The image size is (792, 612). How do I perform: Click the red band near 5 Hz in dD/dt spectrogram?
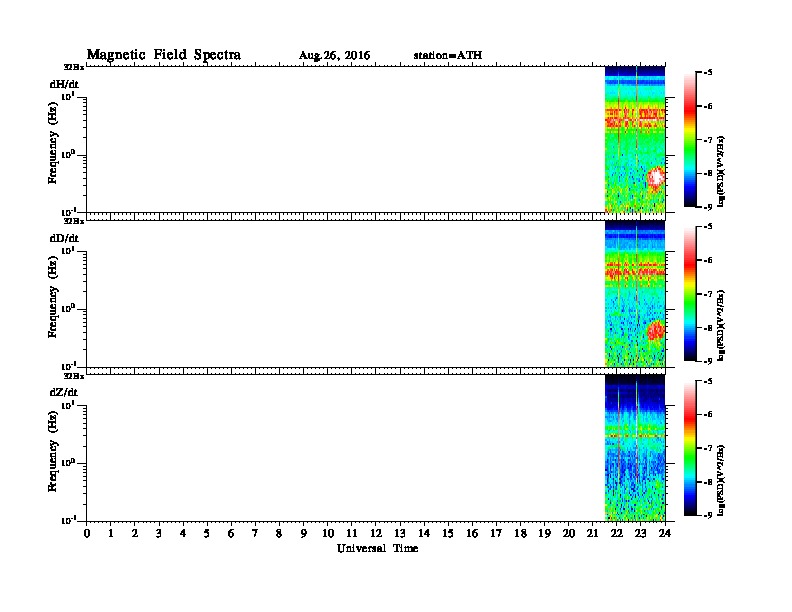click(635, 271)
